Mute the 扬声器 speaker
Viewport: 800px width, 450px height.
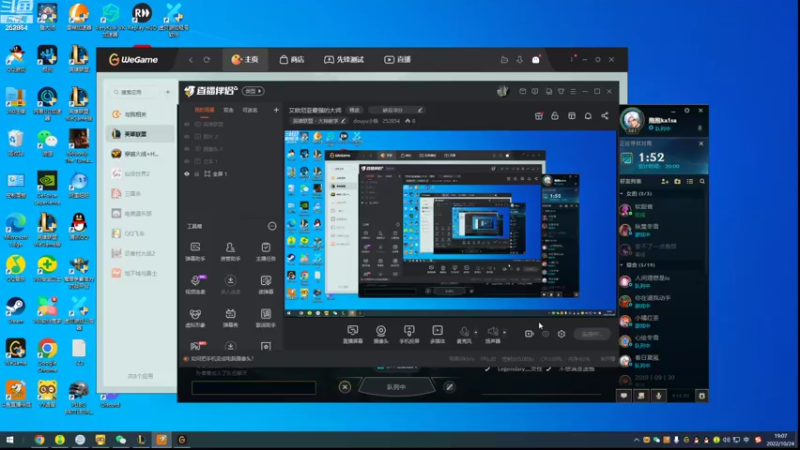(x=492, y=334)
